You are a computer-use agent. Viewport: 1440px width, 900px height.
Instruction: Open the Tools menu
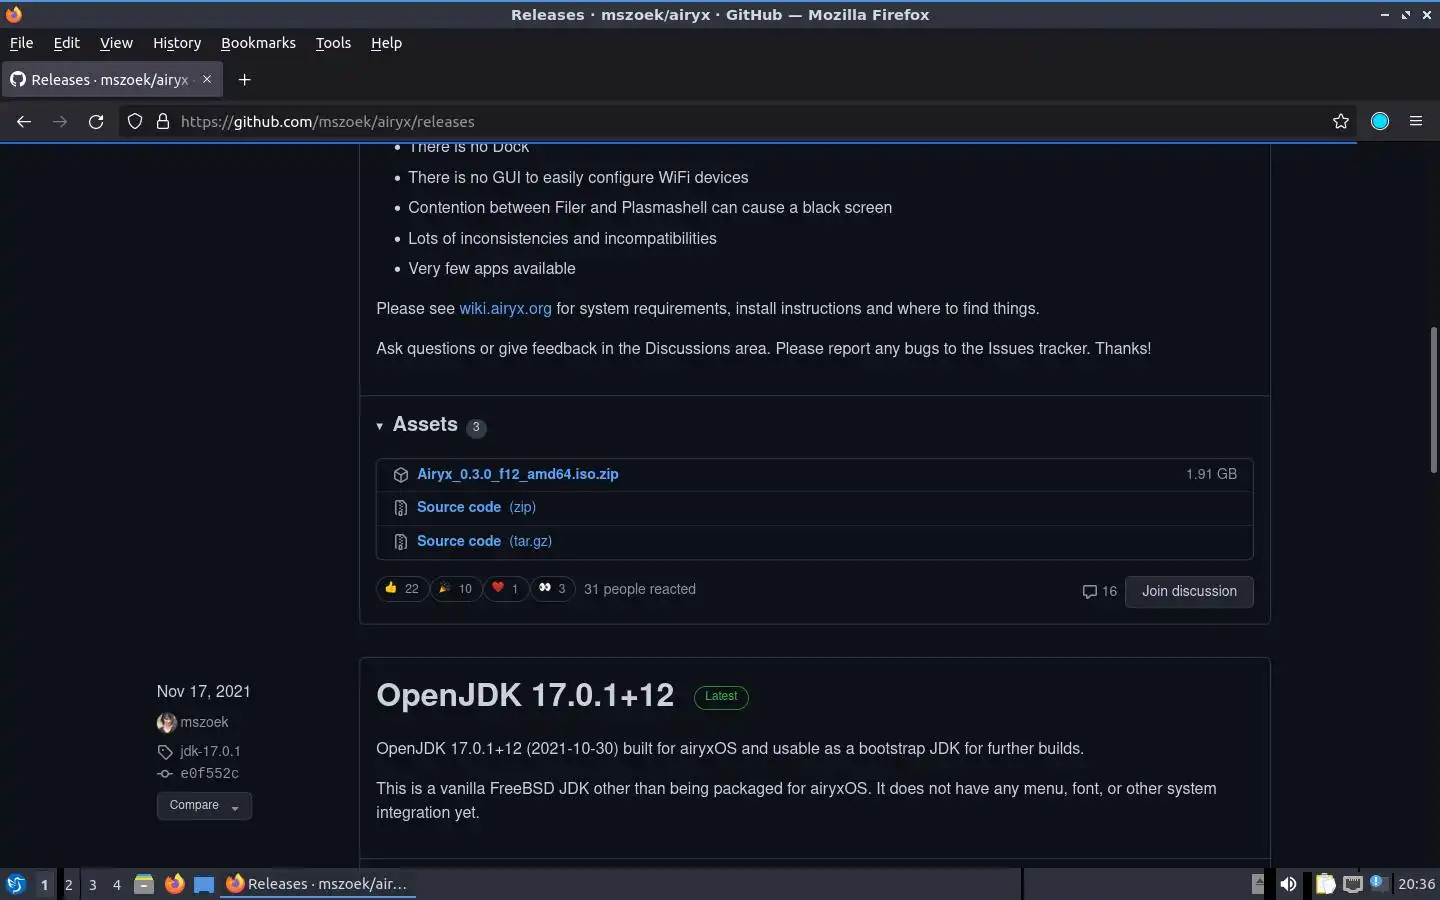(x=333, y=43)
